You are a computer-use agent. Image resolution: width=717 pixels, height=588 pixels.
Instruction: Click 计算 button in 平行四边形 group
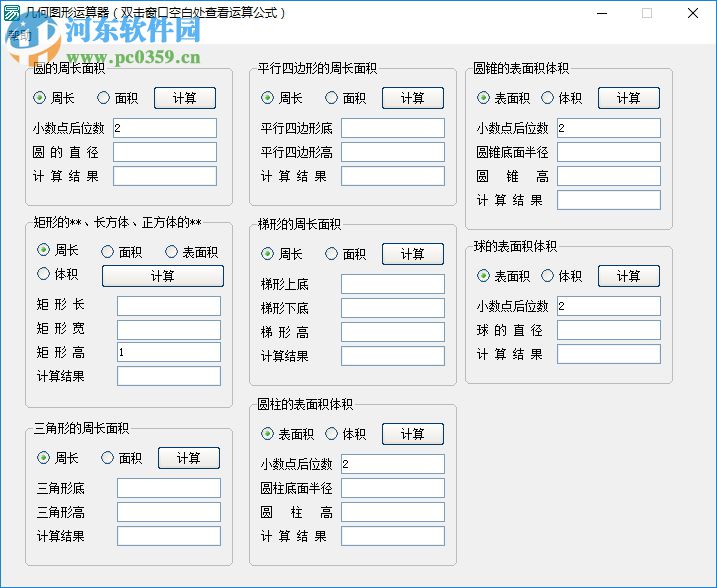pyautogui.click(x=413, y=98)
